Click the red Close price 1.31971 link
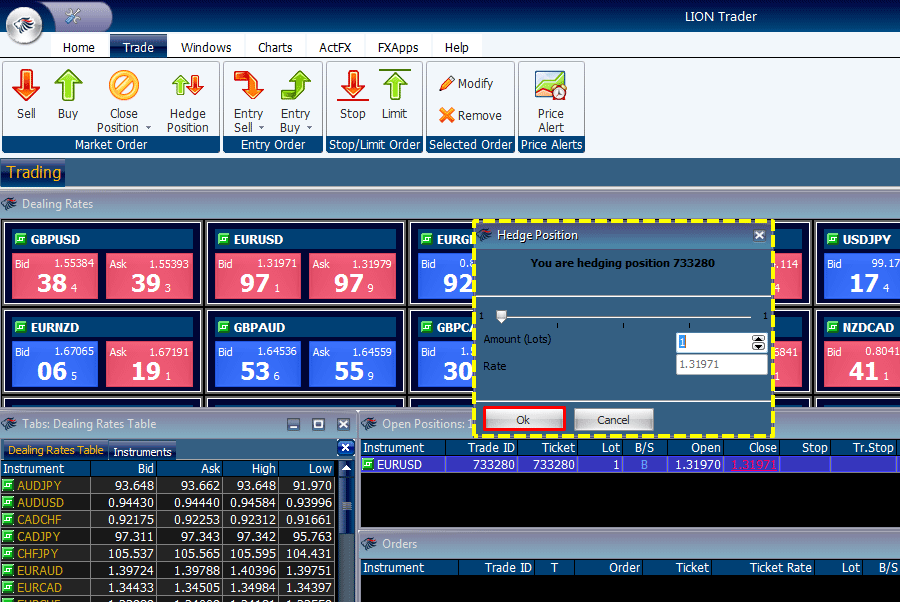Screen dimensions: 900x602 click(x=754, y=465)
